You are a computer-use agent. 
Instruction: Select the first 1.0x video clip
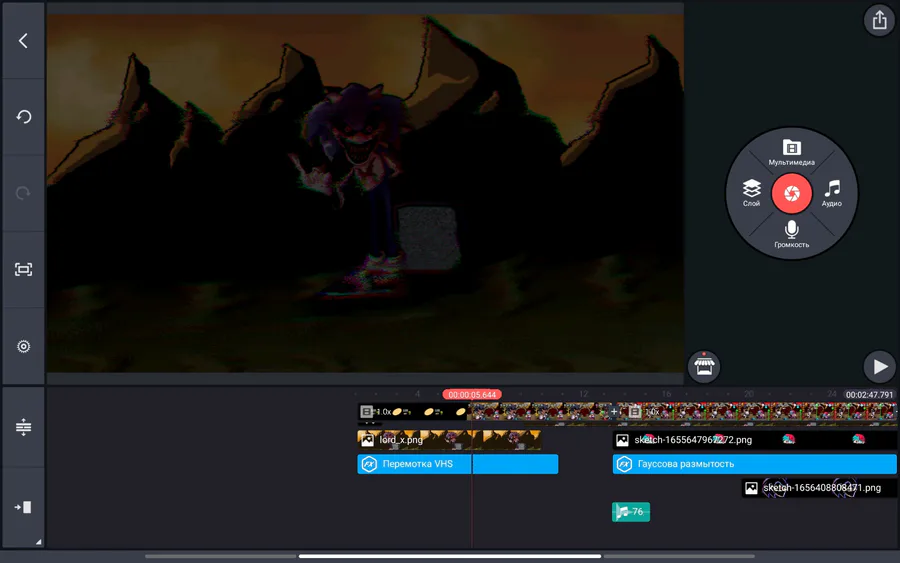coord(482,411)
